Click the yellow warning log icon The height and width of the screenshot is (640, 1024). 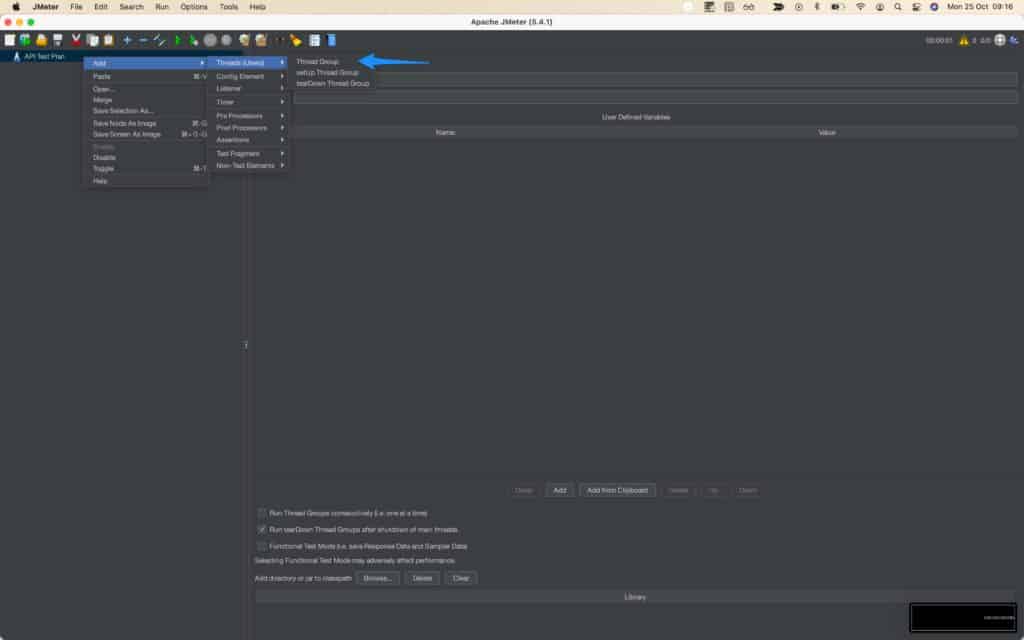click(964, 40)
